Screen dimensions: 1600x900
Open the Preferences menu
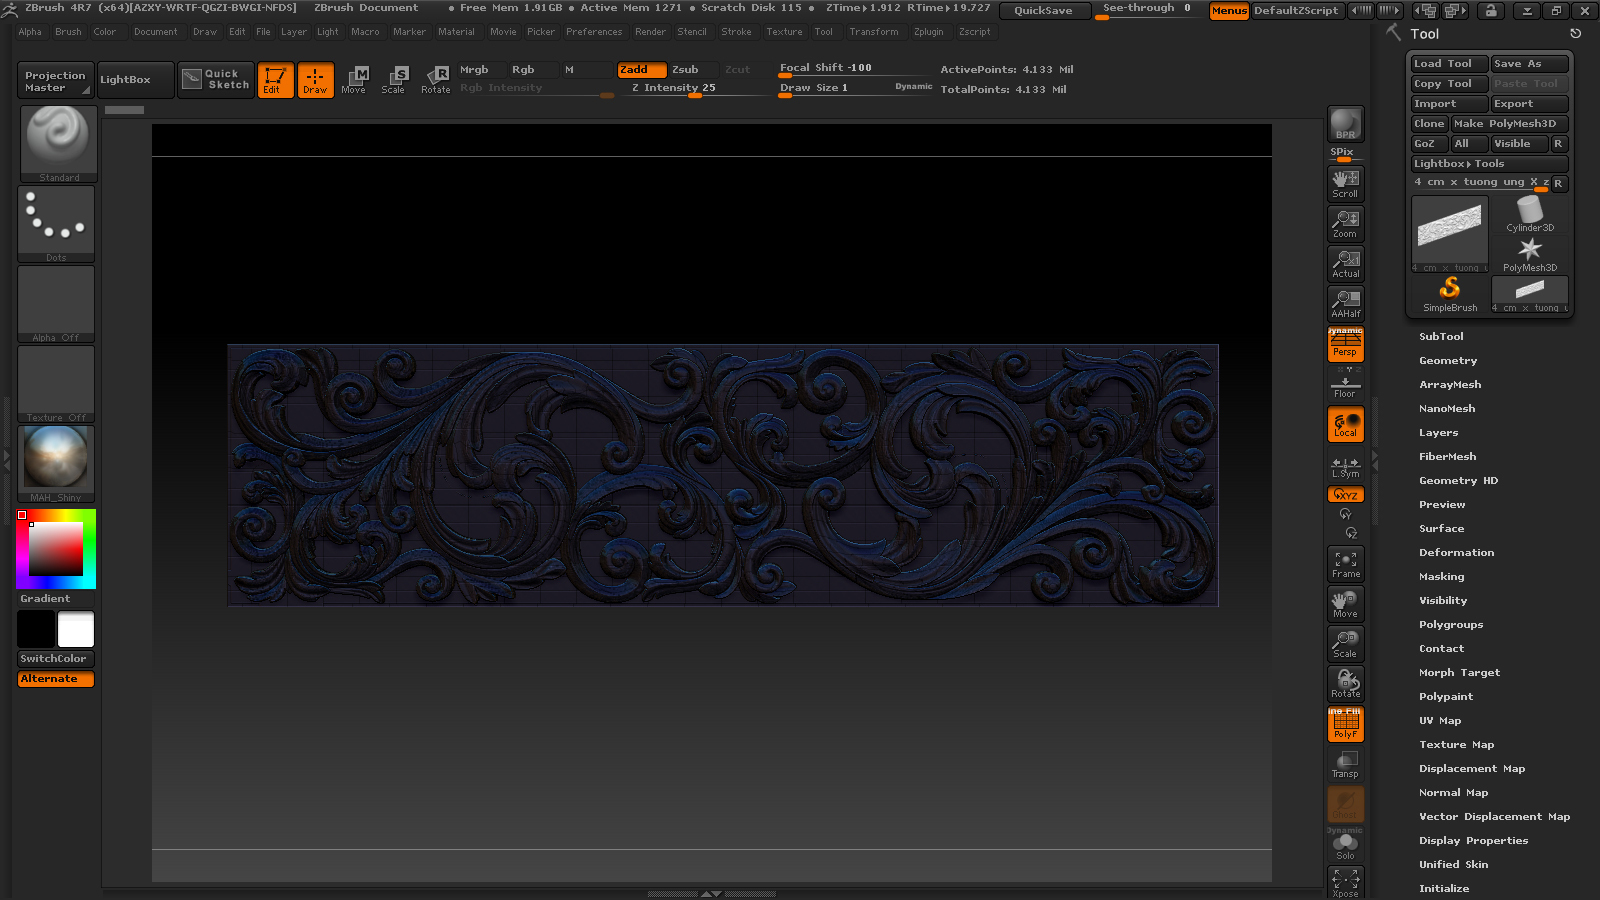pos(593,32)
